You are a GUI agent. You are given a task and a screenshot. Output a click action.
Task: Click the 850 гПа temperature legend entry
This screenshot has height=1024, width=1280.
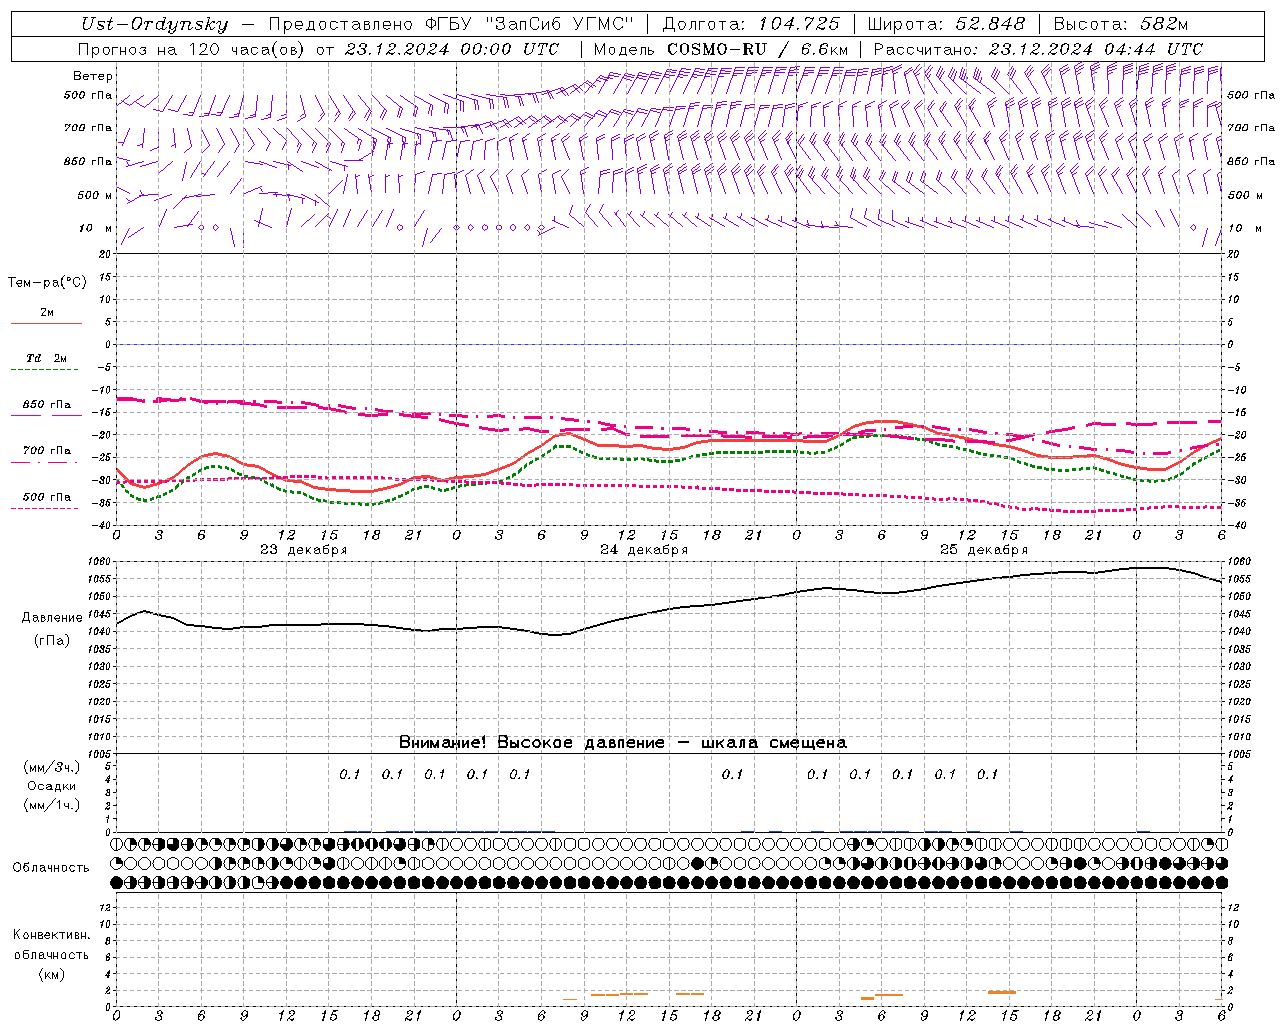[47, 405]
